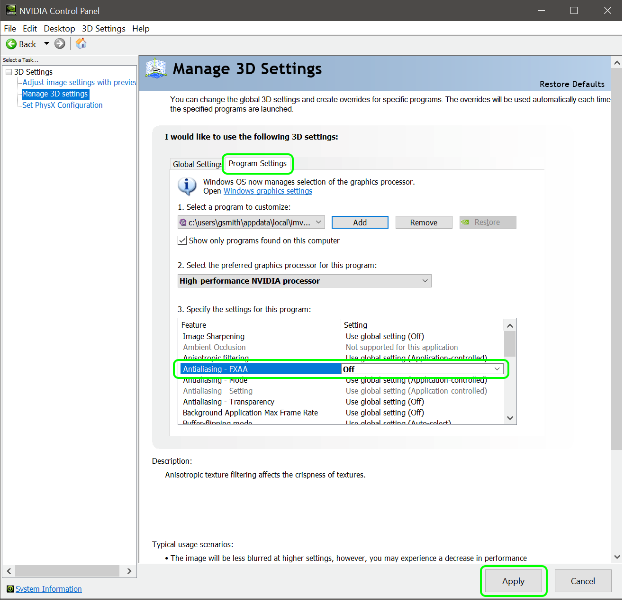Image resolution: width=622 pixels, height=601 pixels.
Task: Minimize the NVIDIA Control Panel window
Action: pos(541,10)
